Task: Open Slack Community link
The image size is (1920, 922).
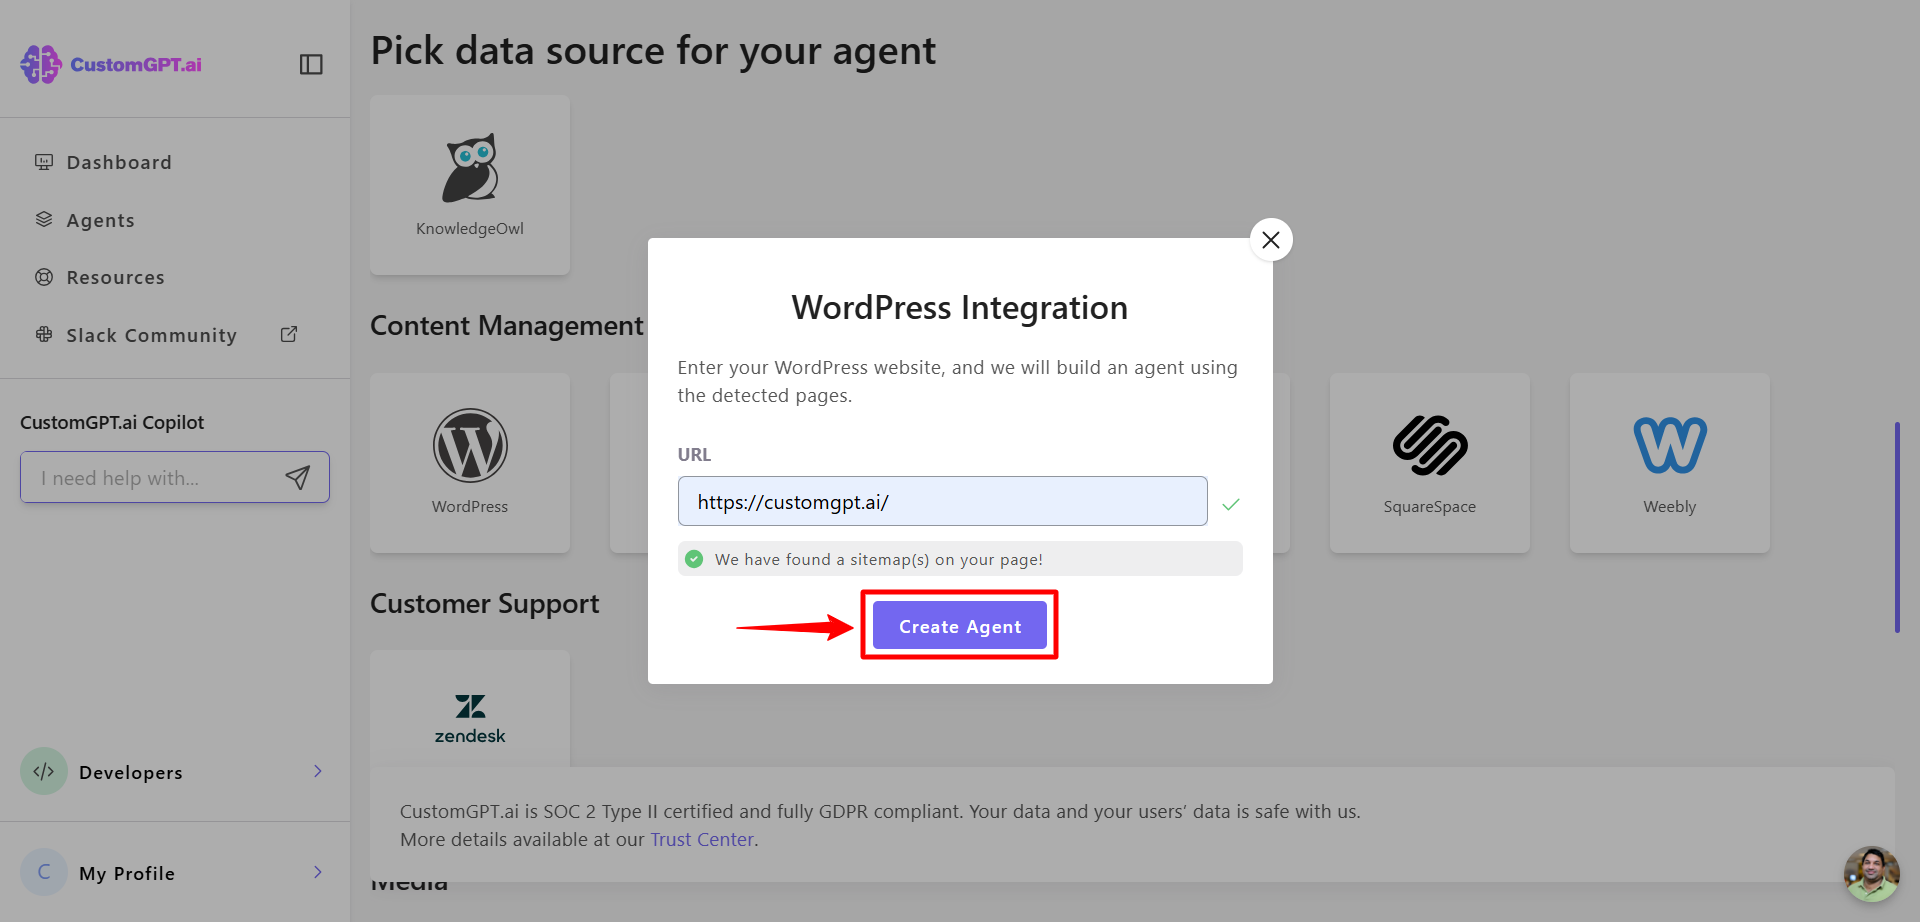Action: pos(151,335)
